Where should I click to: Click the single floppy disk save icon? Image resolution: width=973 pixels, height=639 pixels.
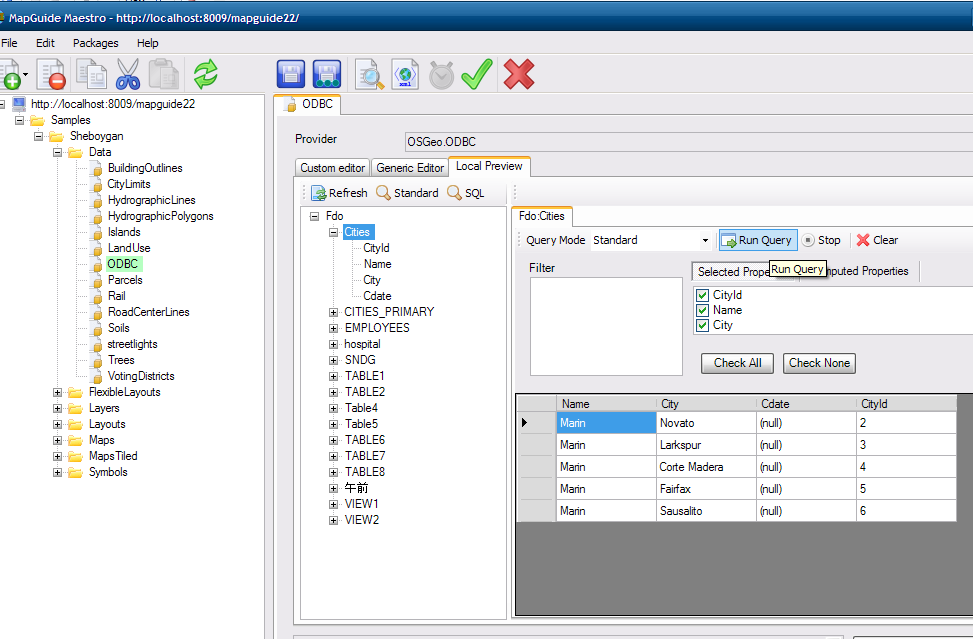(290, 74)
